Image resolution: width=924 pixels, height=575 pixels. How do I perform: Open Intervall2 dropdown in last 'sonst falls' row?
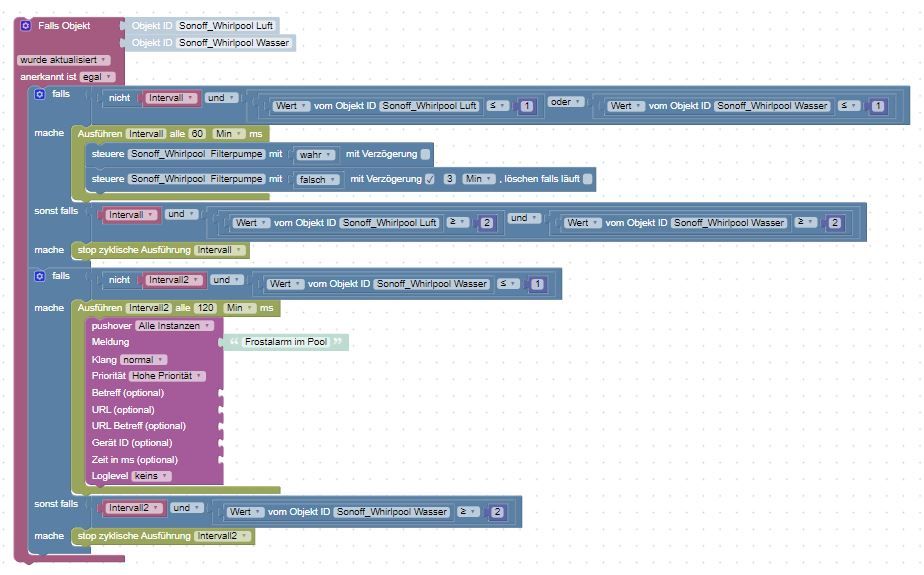(x=134, y=508)
